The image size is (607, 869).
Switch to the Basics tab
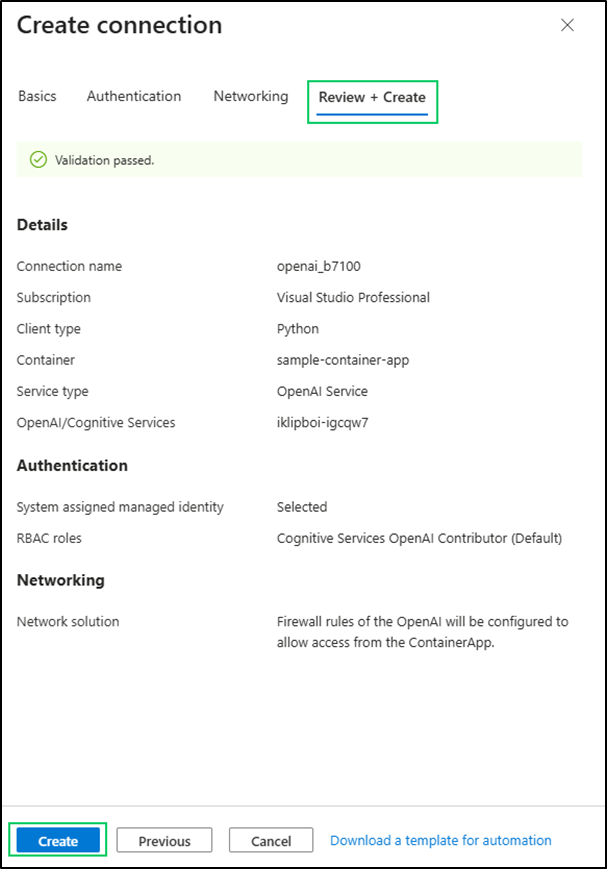[37, 97]
